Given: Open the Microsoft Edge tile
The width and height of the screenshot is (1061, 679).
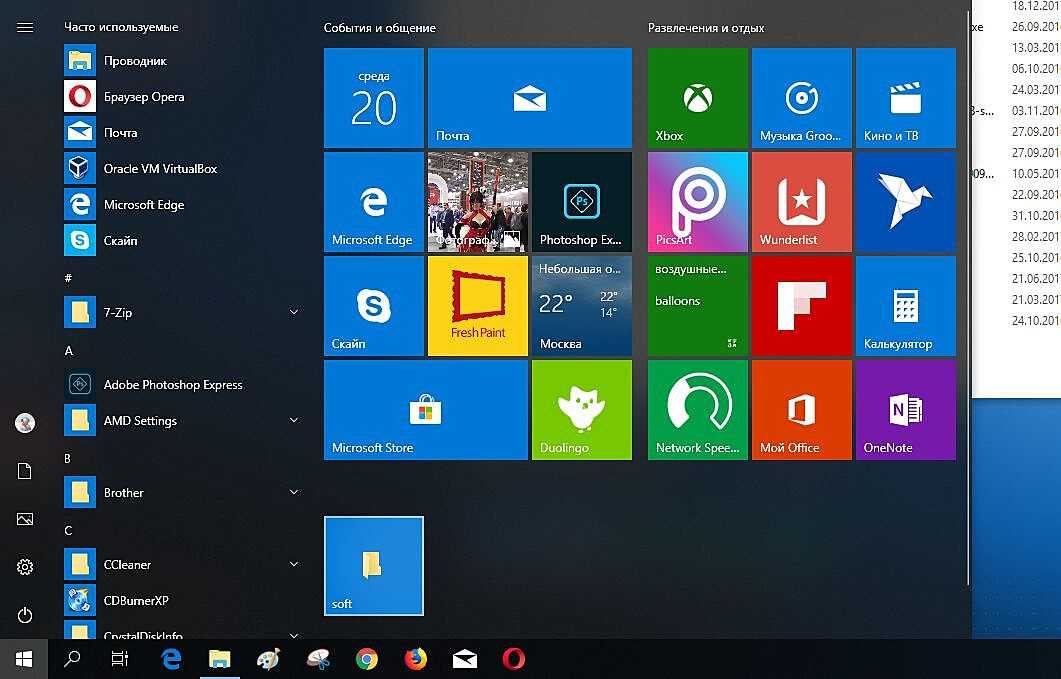Looking at the screenshot, I should point(374,202).
